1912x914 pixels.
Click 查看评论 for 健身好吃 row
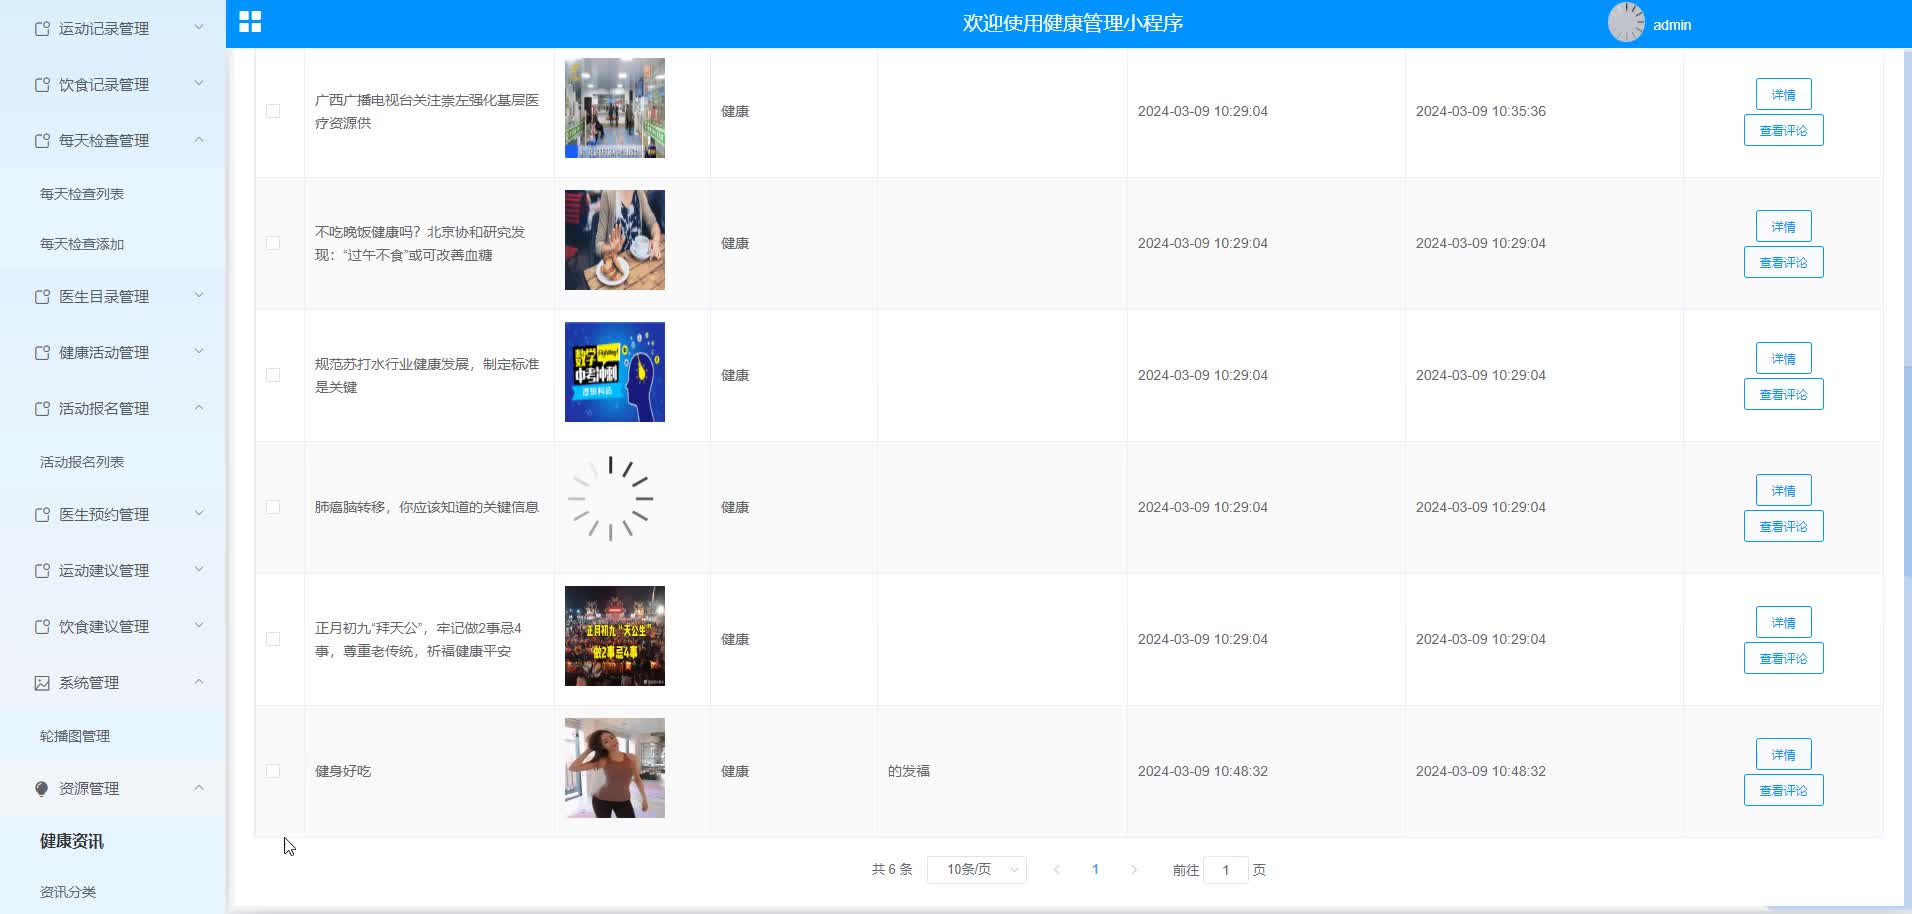(x=1783, y=790)
